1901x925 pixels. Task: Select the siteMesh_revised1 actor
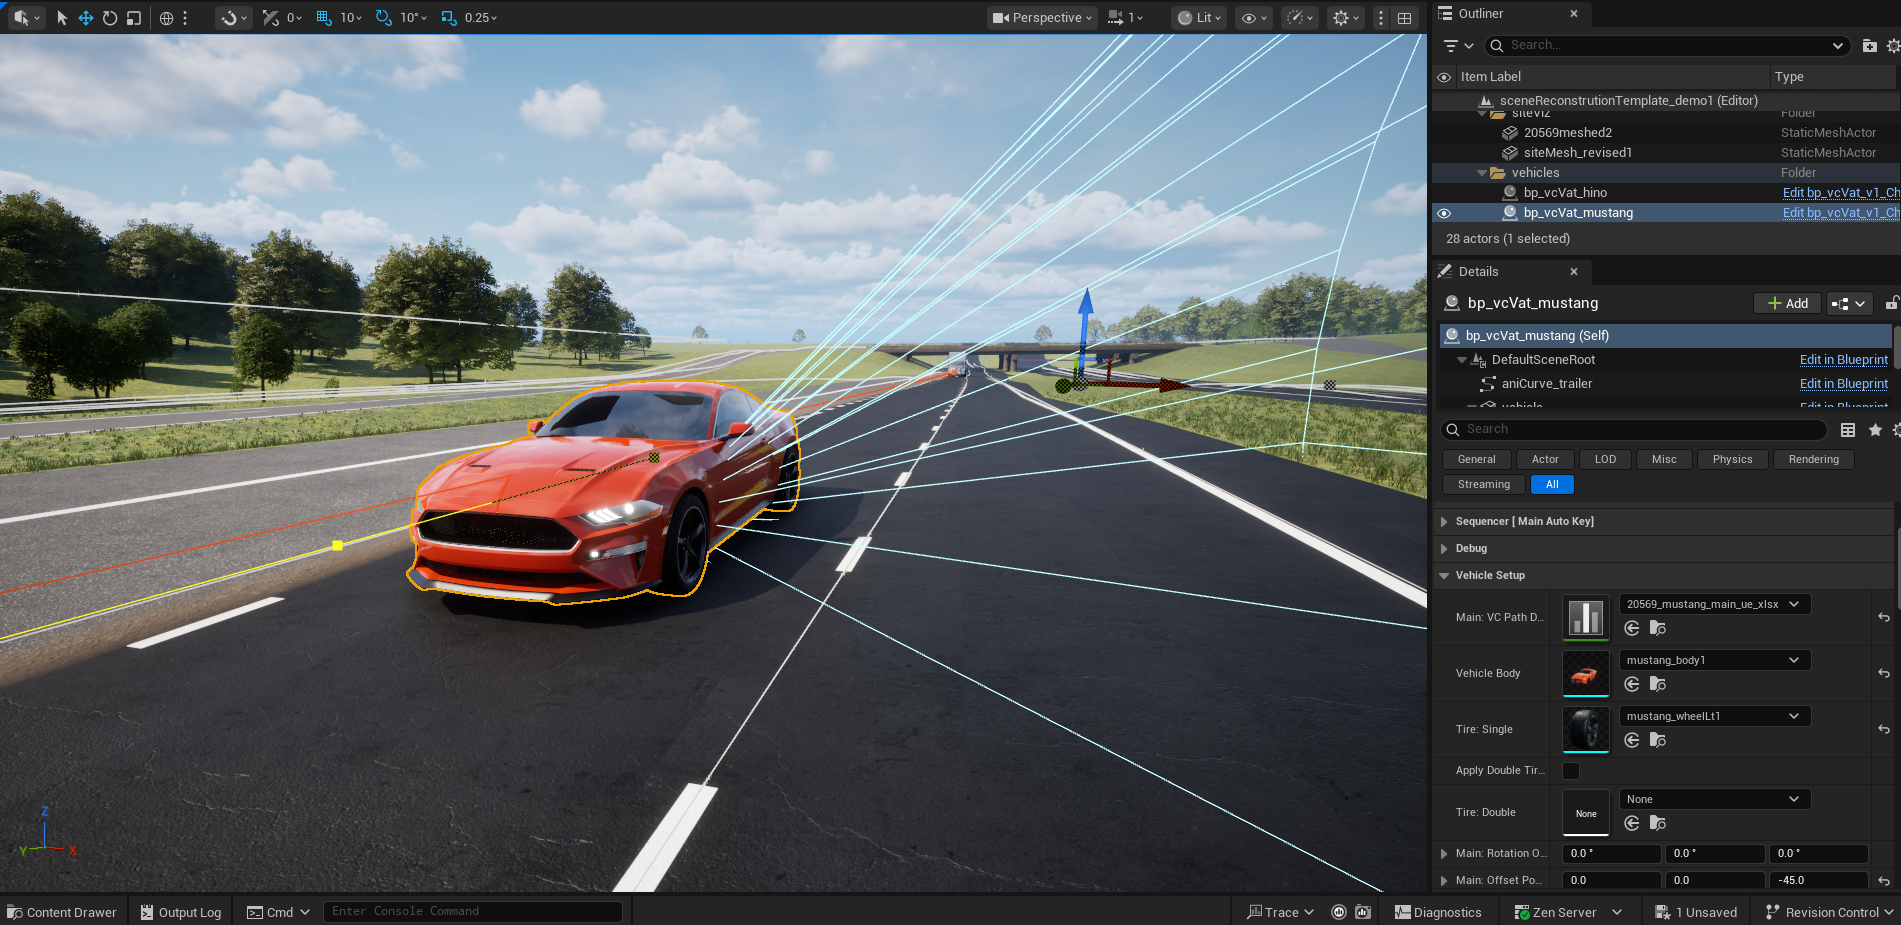pyautogui.click(x=1577, y=153)
